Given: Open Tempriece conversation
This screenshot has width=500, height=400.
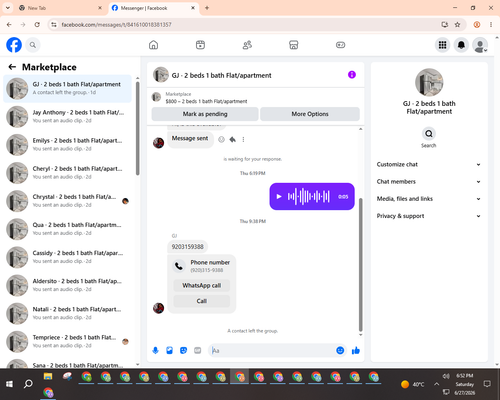Looking at the screenshot, I should pyautogui.click(x=68, y=341).
